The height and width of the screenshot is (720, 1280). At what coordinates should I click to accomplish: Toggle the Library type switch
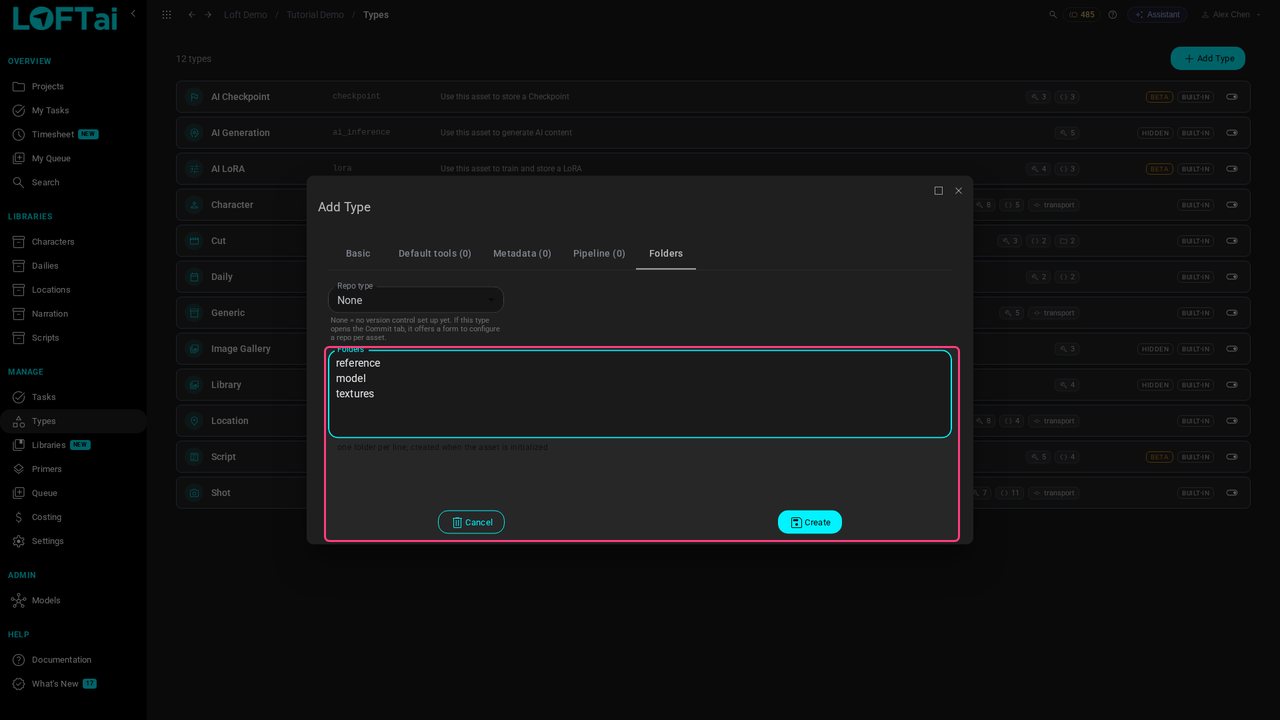tap(1232, 385)
